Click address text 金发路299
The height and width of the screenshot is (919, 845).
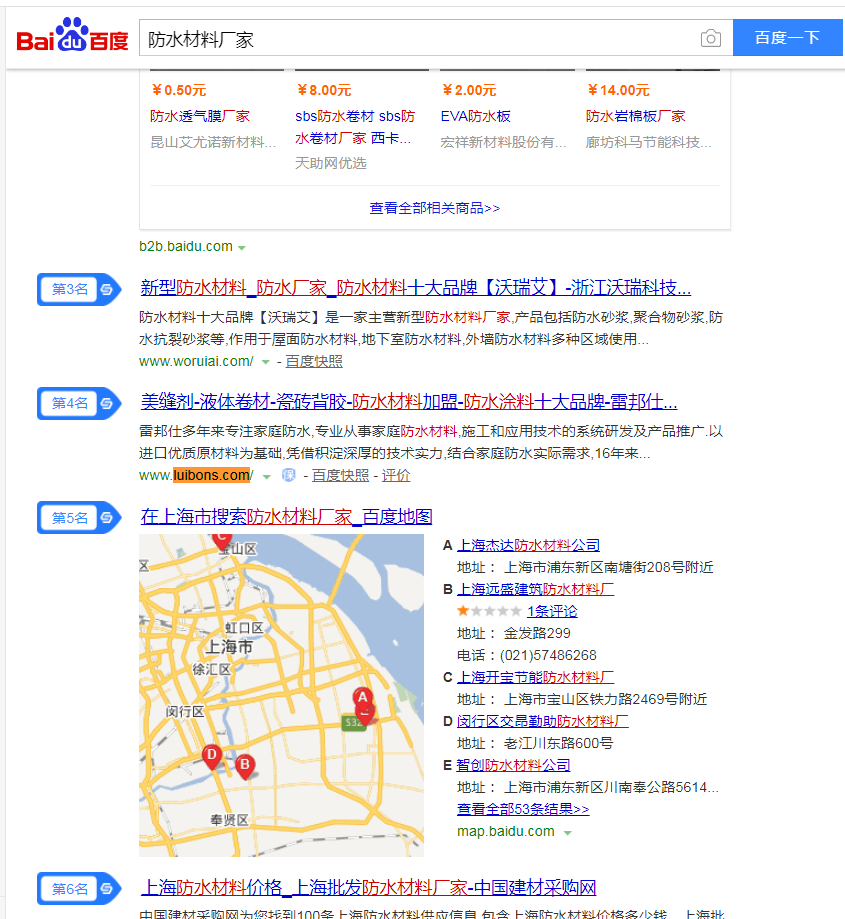537,633
